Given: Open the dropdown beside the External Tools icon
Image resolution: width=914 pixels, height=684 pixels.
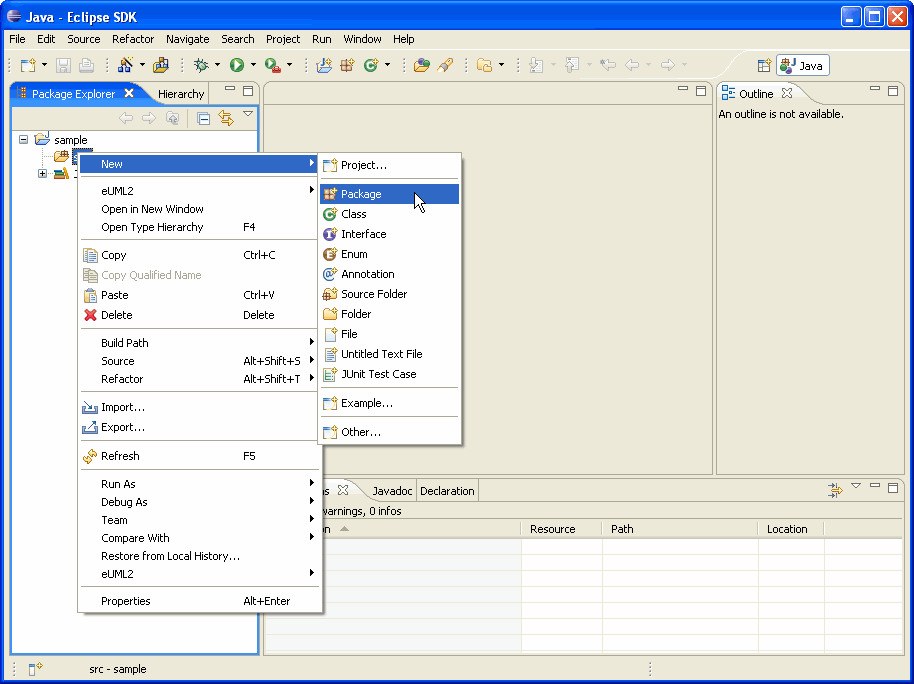Looking at the screenshot, I should 289,65.
